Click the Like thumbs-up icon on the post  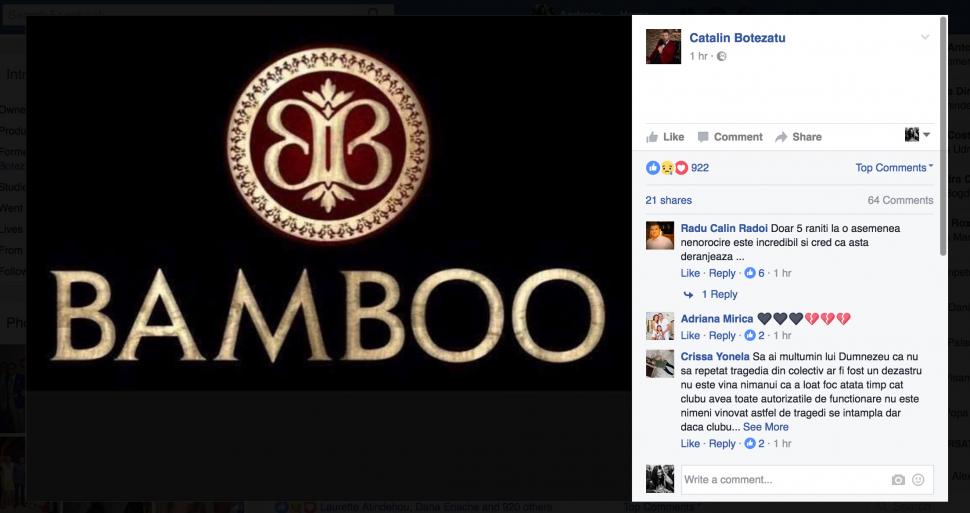pos(652,137)
